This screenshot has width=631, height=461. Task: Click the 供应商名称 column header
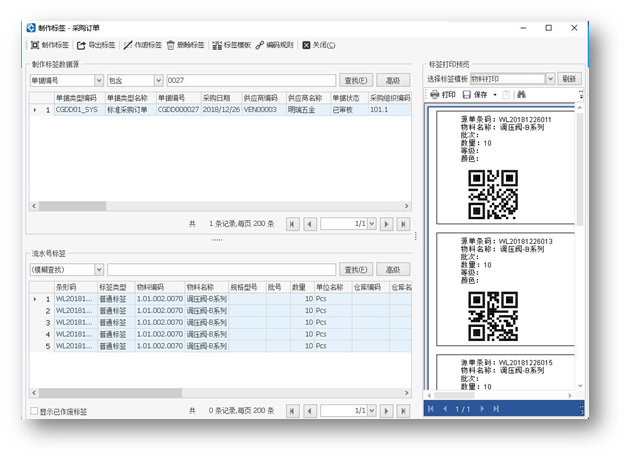click(308, 98)
